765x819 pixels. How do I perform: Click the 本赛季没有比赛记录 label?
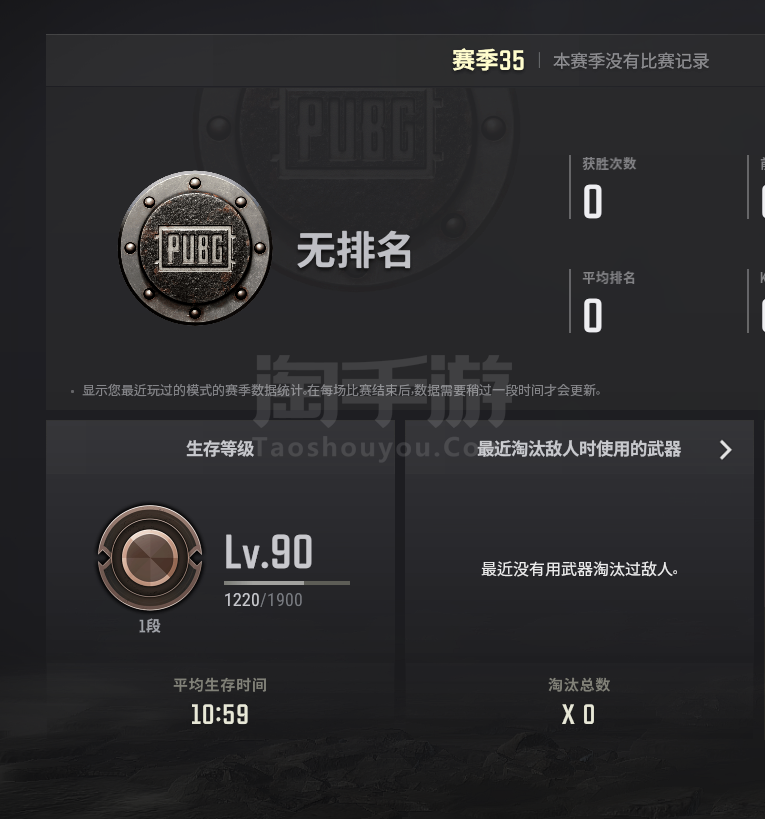[x=631, y=61]
